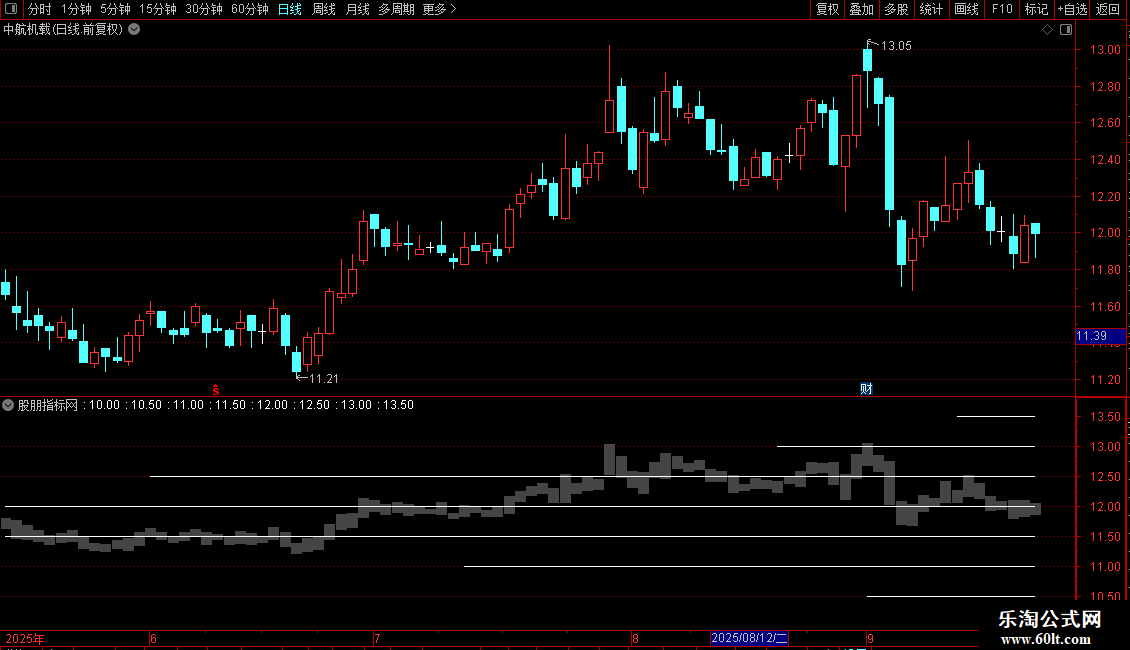Click the 13.50 tick on the indicator axis
1130x650 pixels.
point(1105,417)
